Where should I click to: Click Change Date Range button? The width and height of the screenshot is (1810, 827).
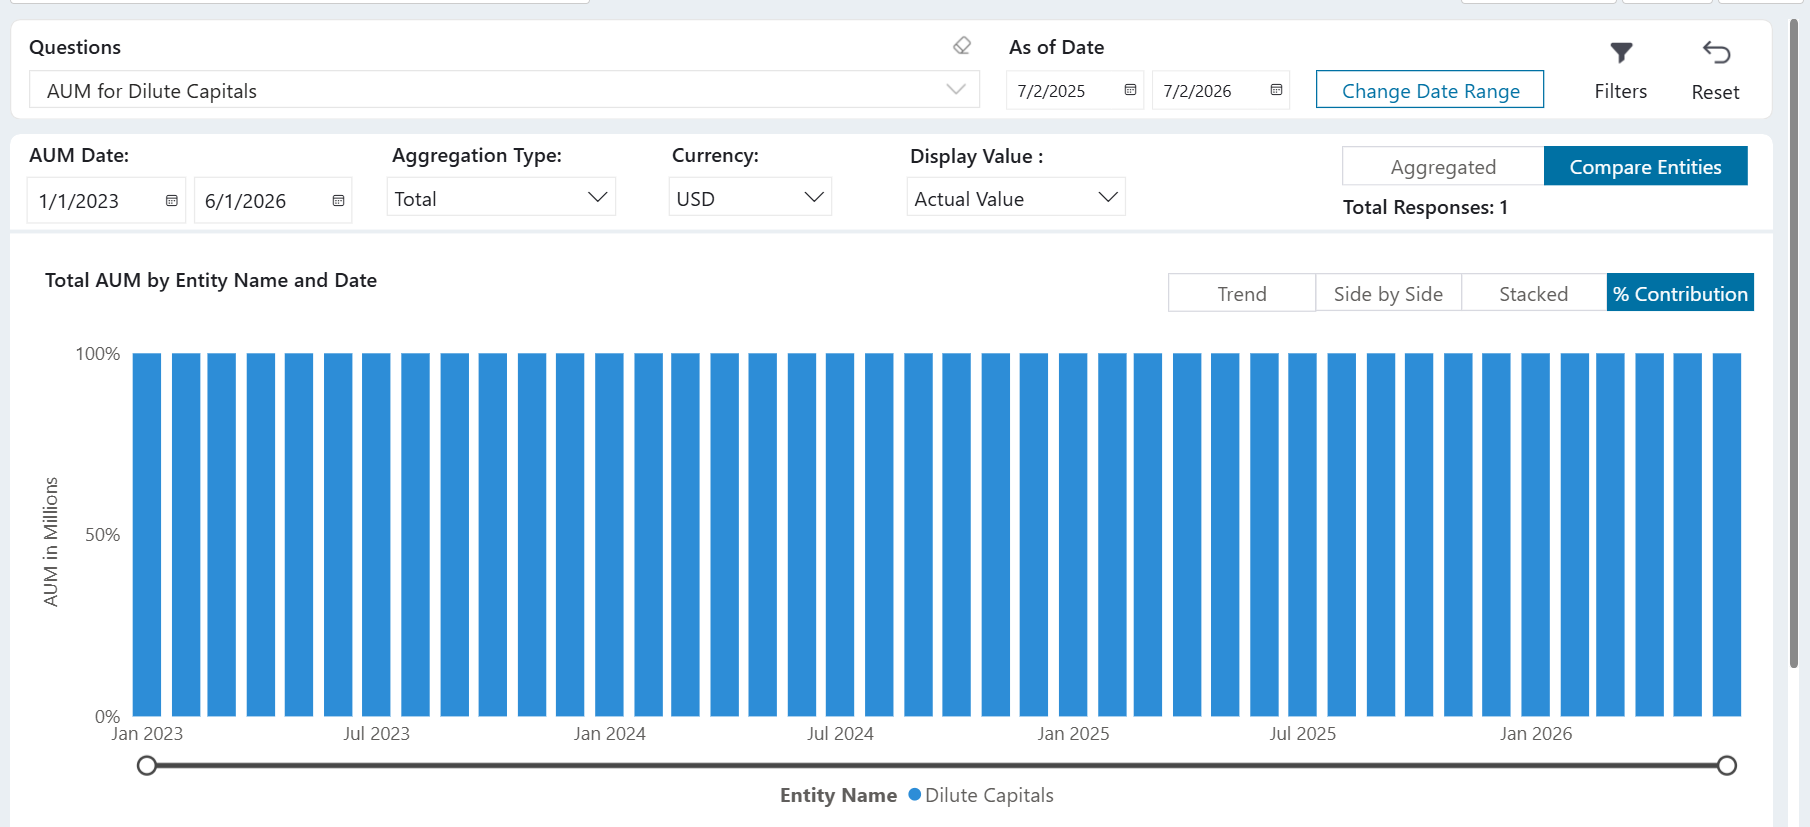(1430, 90)
